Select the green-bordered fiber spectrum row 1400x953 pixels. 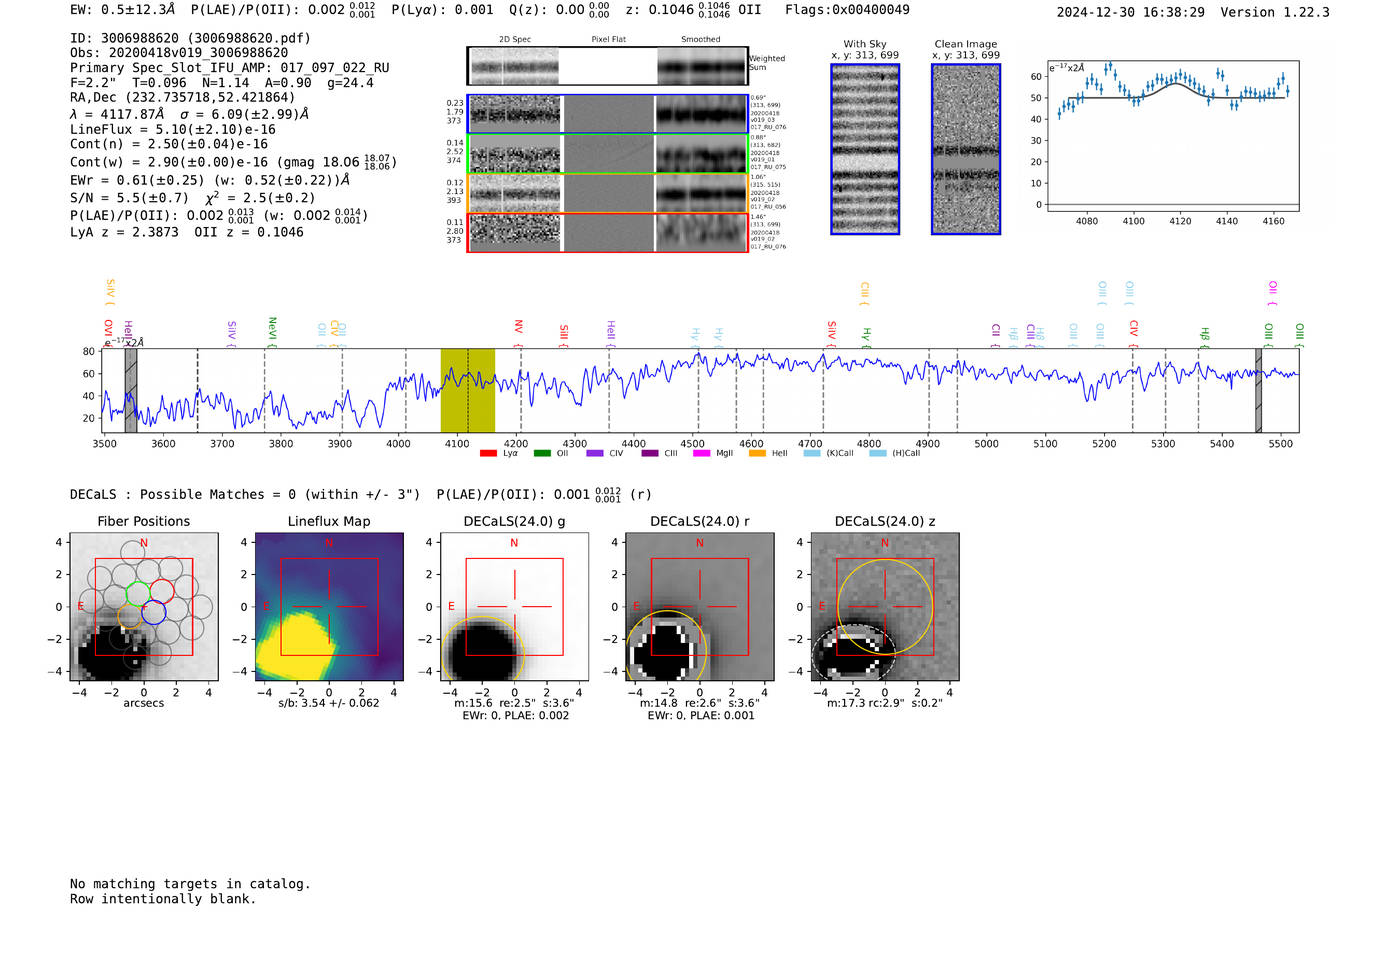(x=607, y=154)
